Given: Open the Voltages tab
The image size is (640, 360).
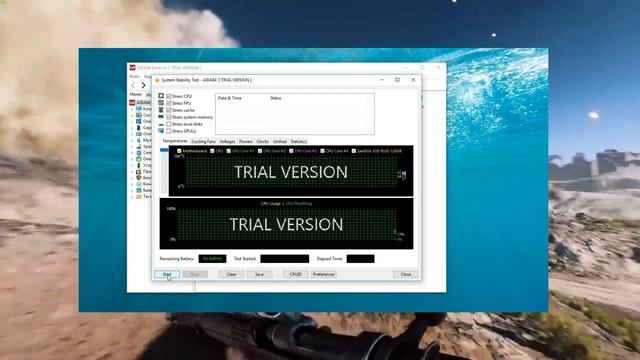Looking at the screenshot, I should (x=227, y=141).
